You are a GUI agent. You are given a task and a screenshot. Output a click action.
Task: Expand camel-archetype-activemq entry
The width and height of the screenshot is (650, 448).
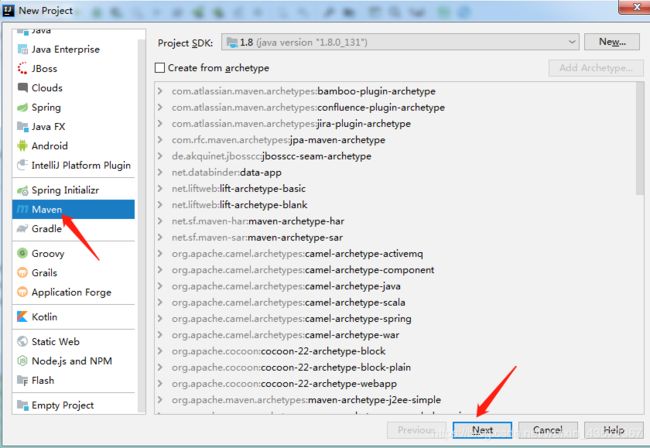click(x=160, y=253)
